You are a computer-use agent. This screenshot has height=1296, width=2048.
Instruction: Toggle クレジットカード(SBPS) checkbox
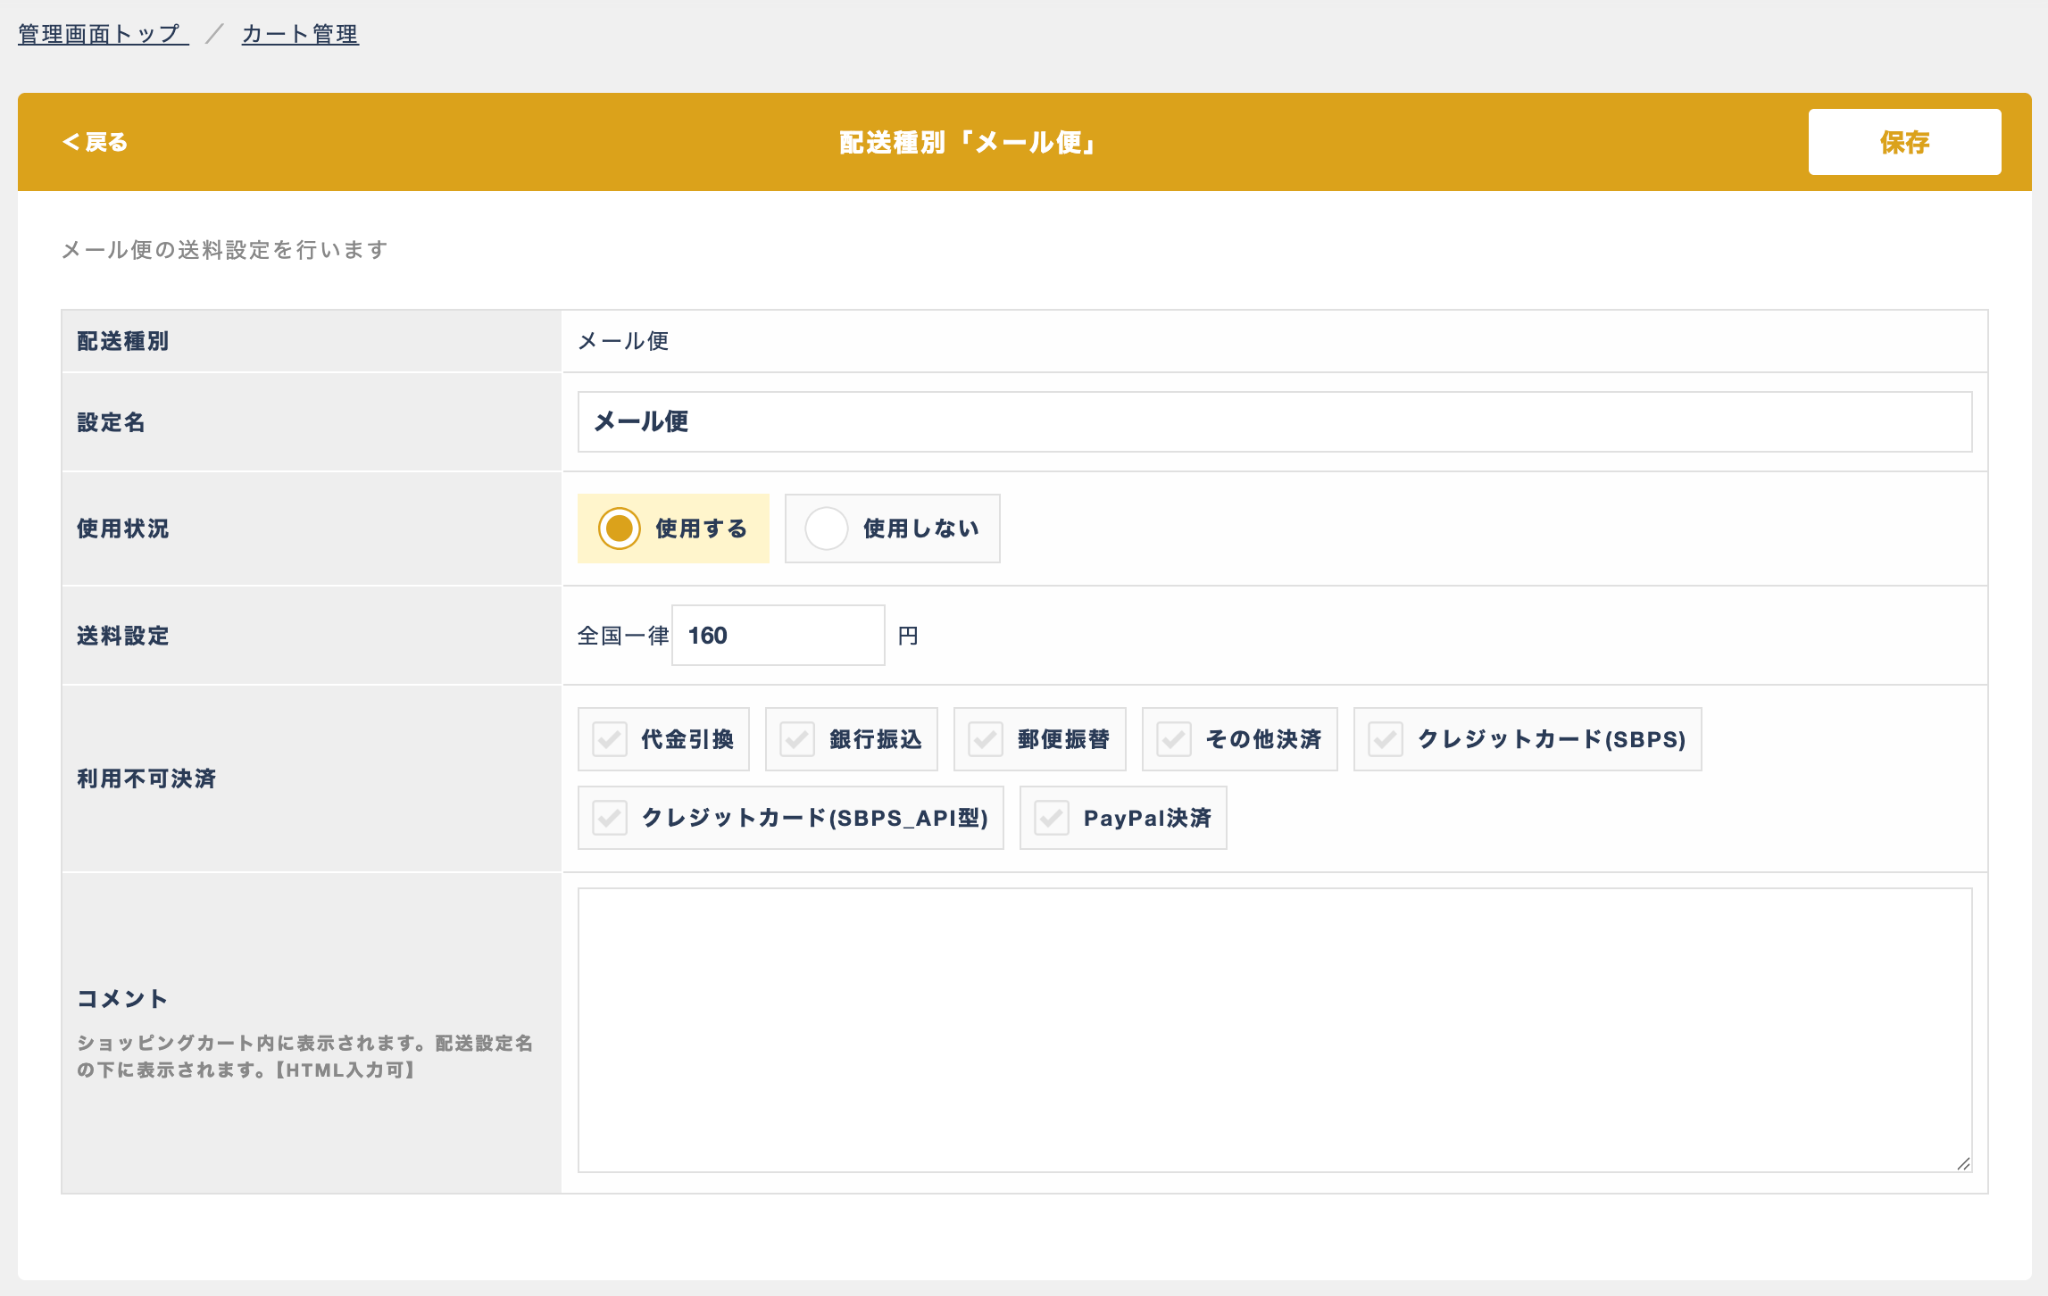[x=1386, y=739]
